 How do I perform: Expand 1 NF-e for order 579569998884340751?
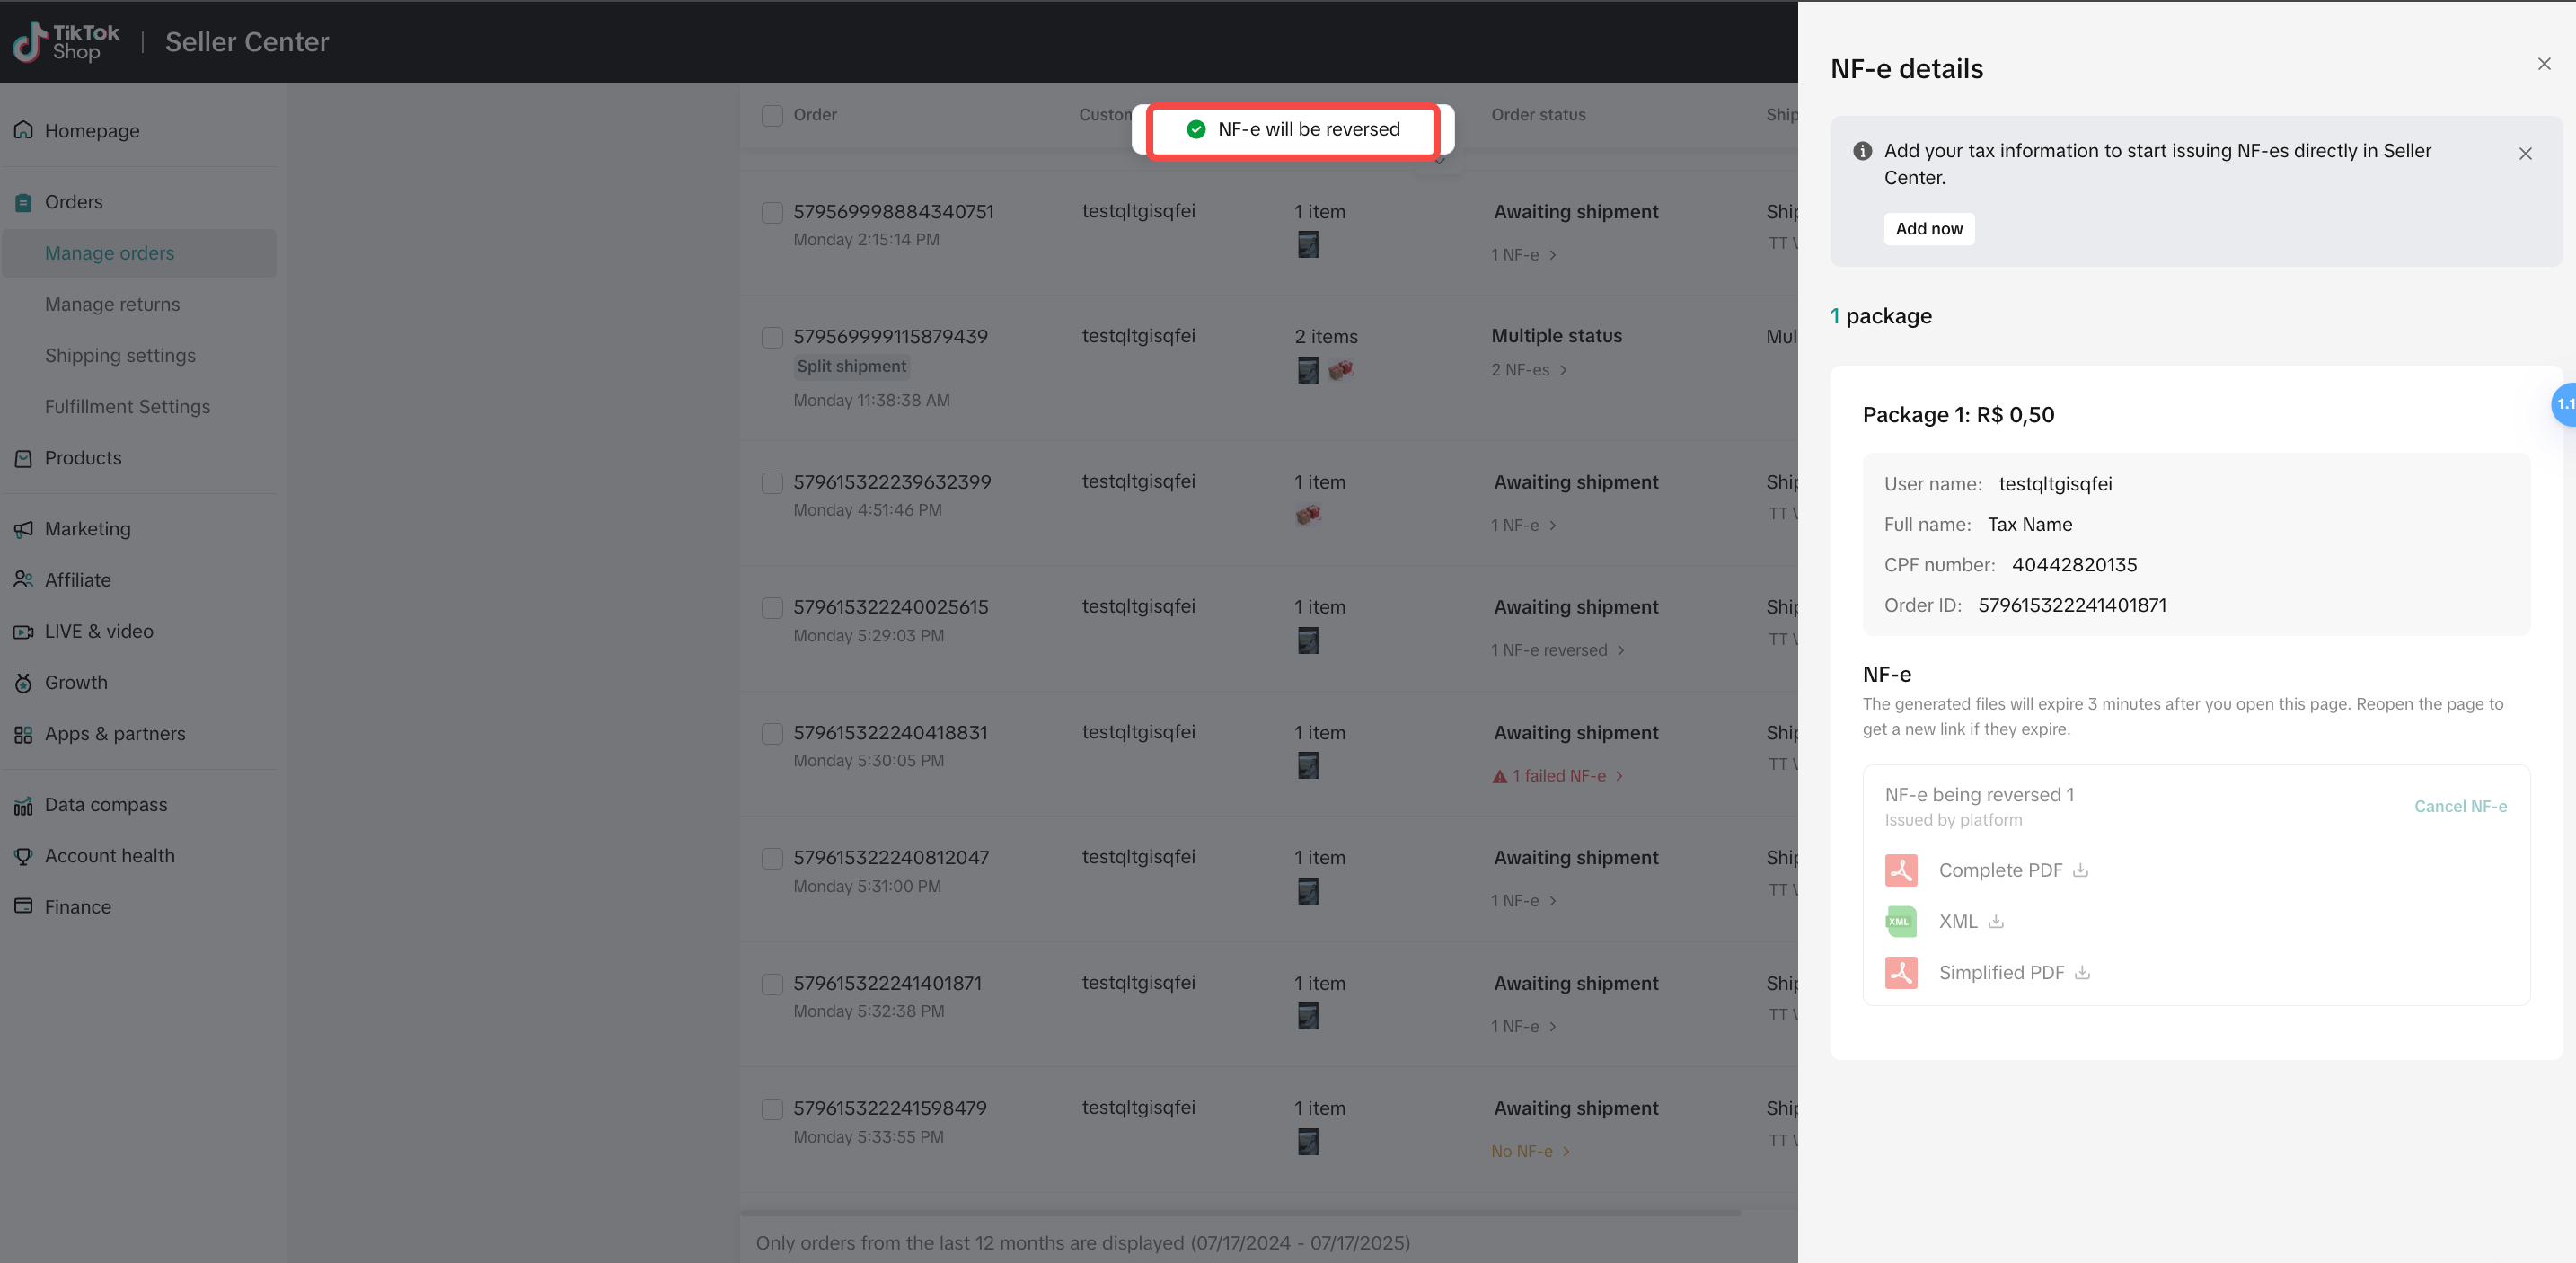[x=1524, y=255]
